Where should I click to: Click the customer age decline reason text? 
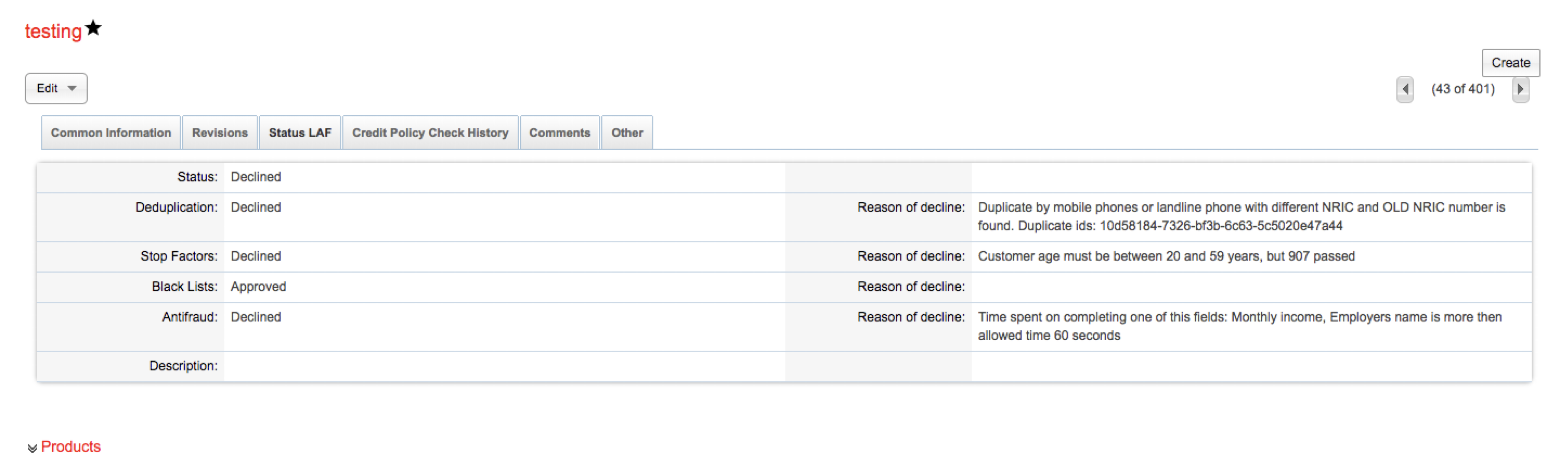click(1166, 257)
